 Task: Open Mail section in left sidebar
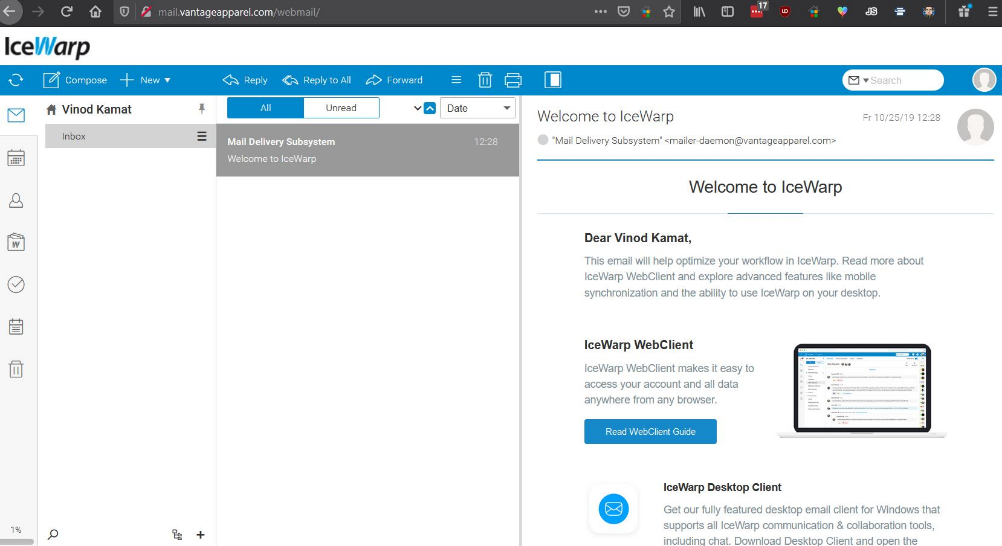tap(16, 115)
